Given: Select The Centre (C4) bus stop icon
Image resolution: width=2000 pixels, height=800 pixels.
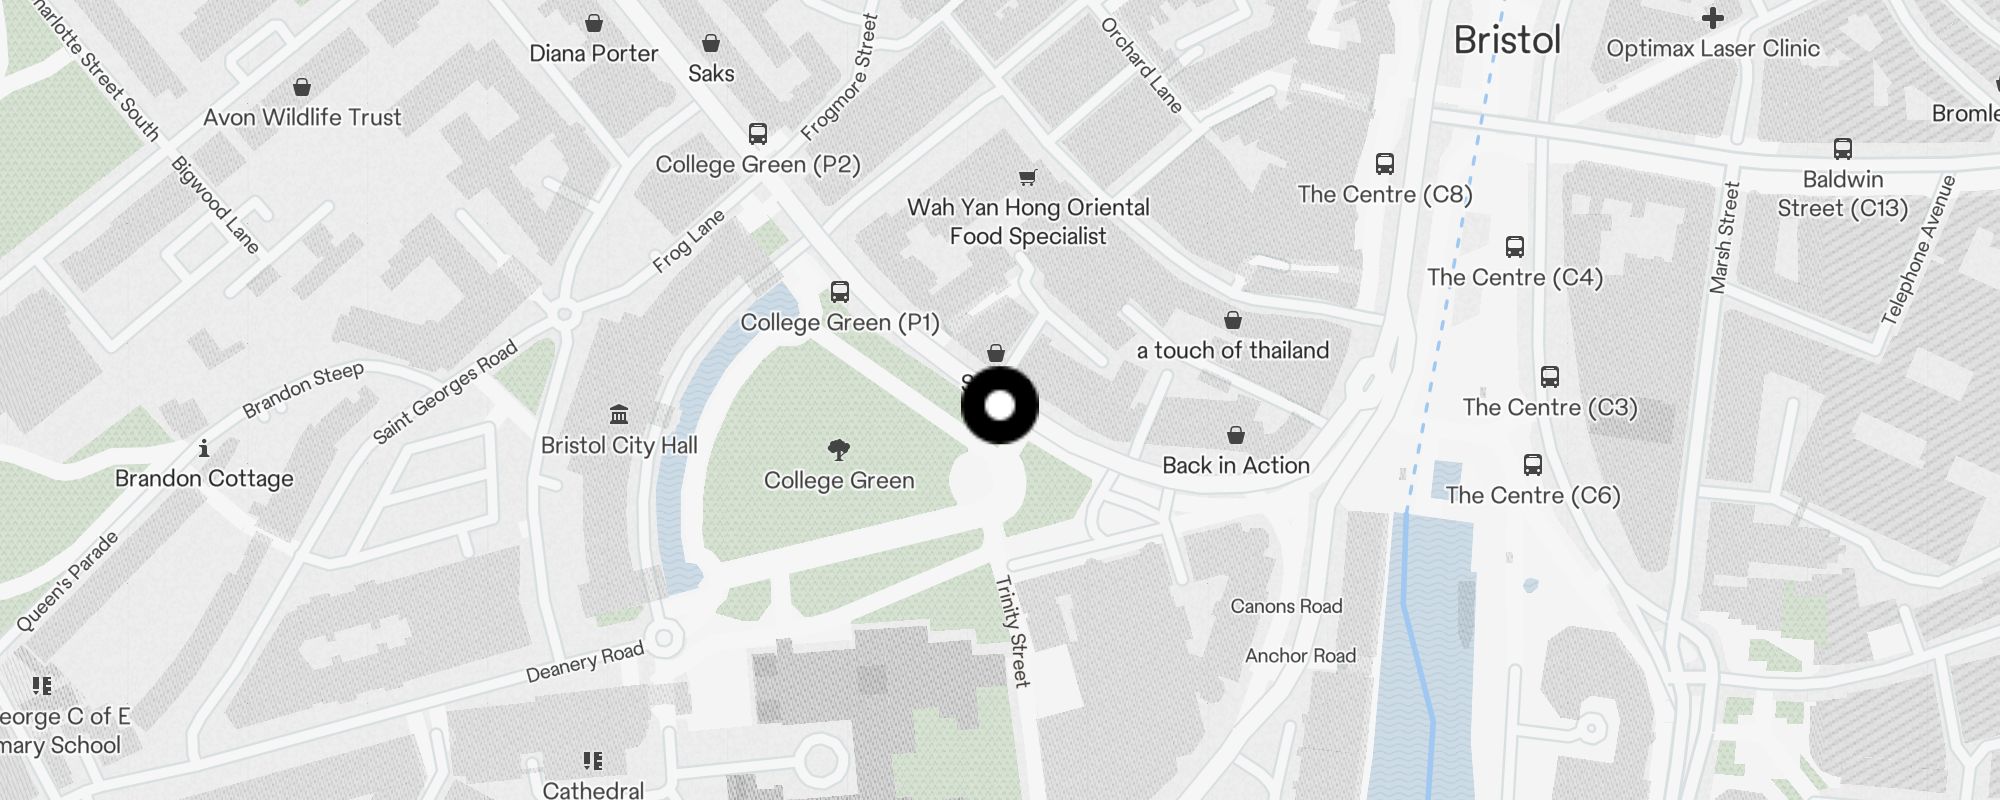Looking at the screenshot, I should pos(1515,247).
